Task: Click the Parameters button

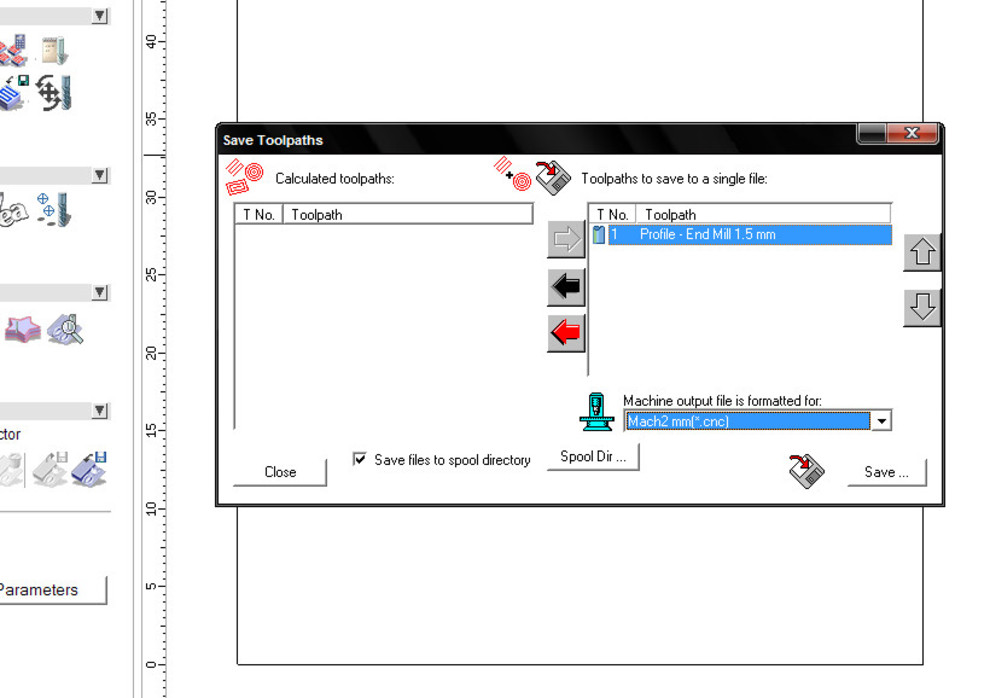Action: [52, 590]
